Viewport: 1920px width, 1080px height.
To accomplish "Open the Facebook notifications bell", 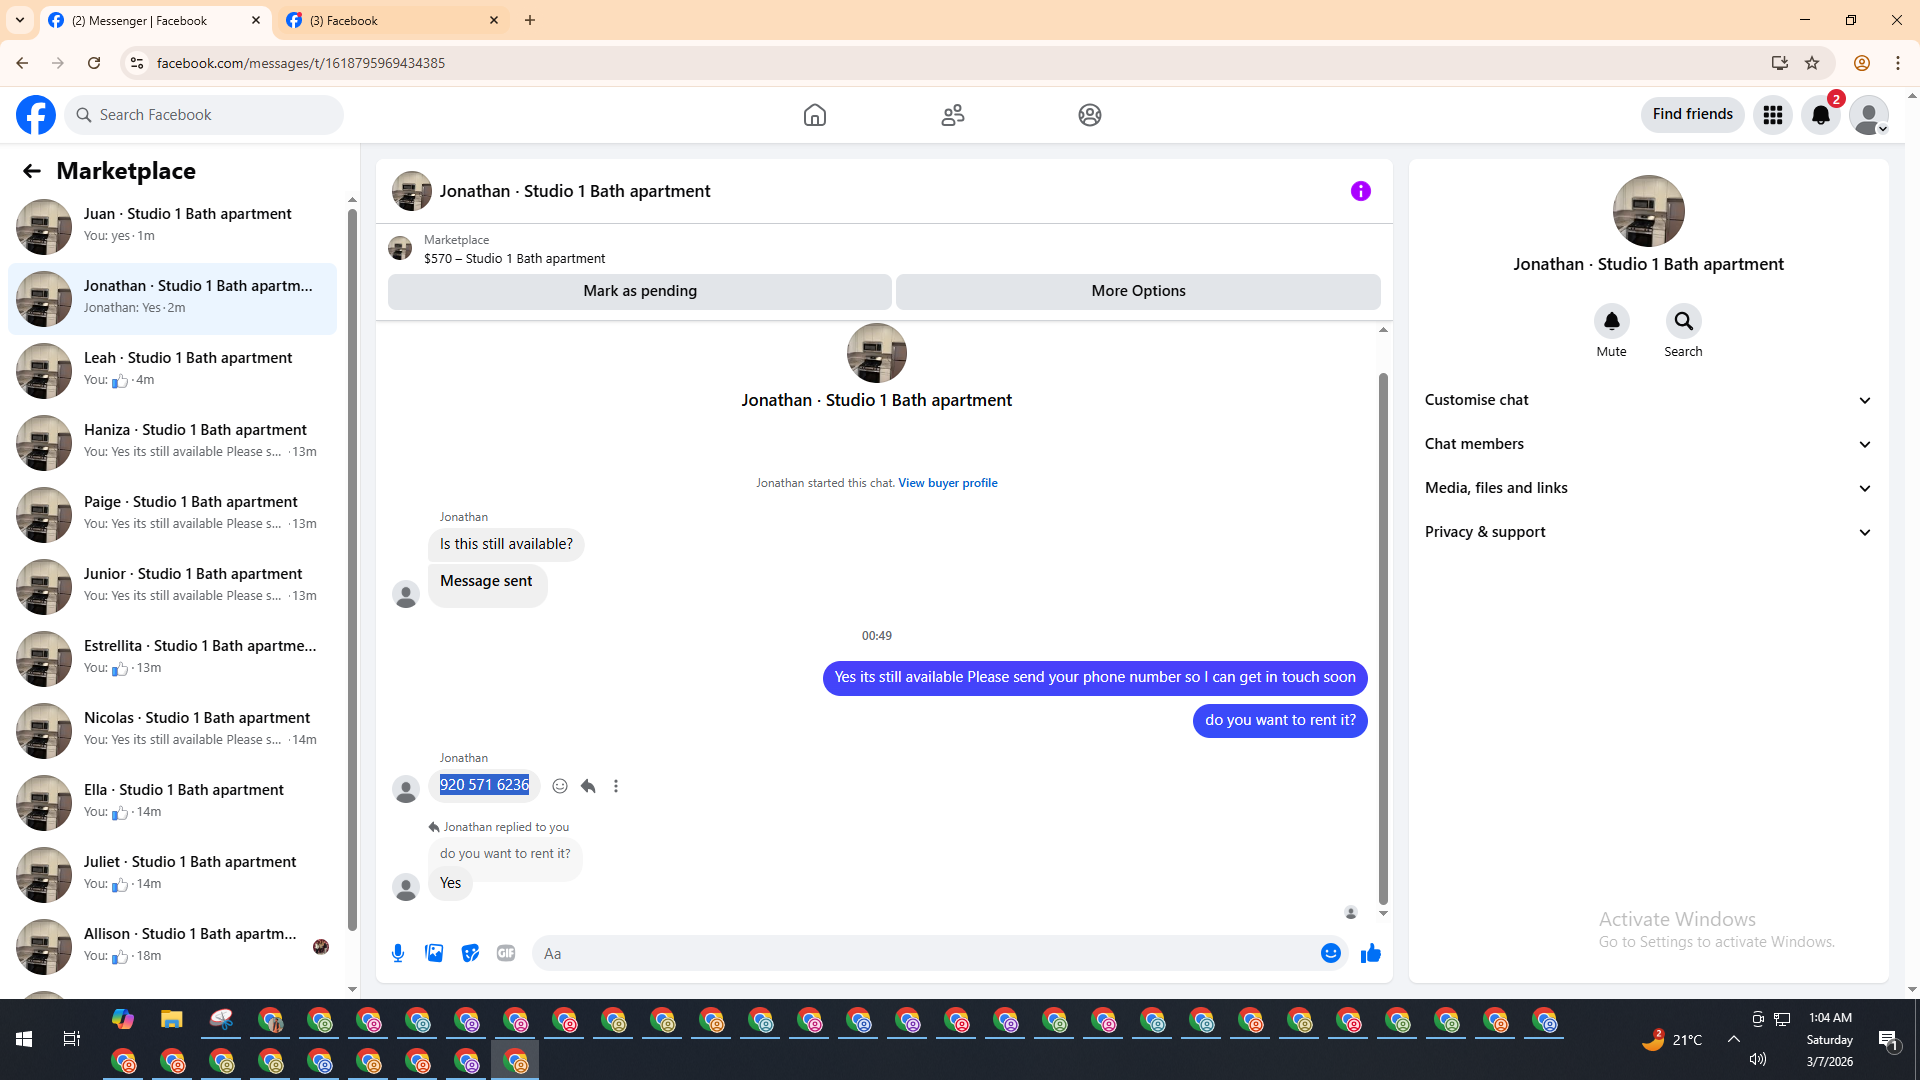I will coord(1820,115).
